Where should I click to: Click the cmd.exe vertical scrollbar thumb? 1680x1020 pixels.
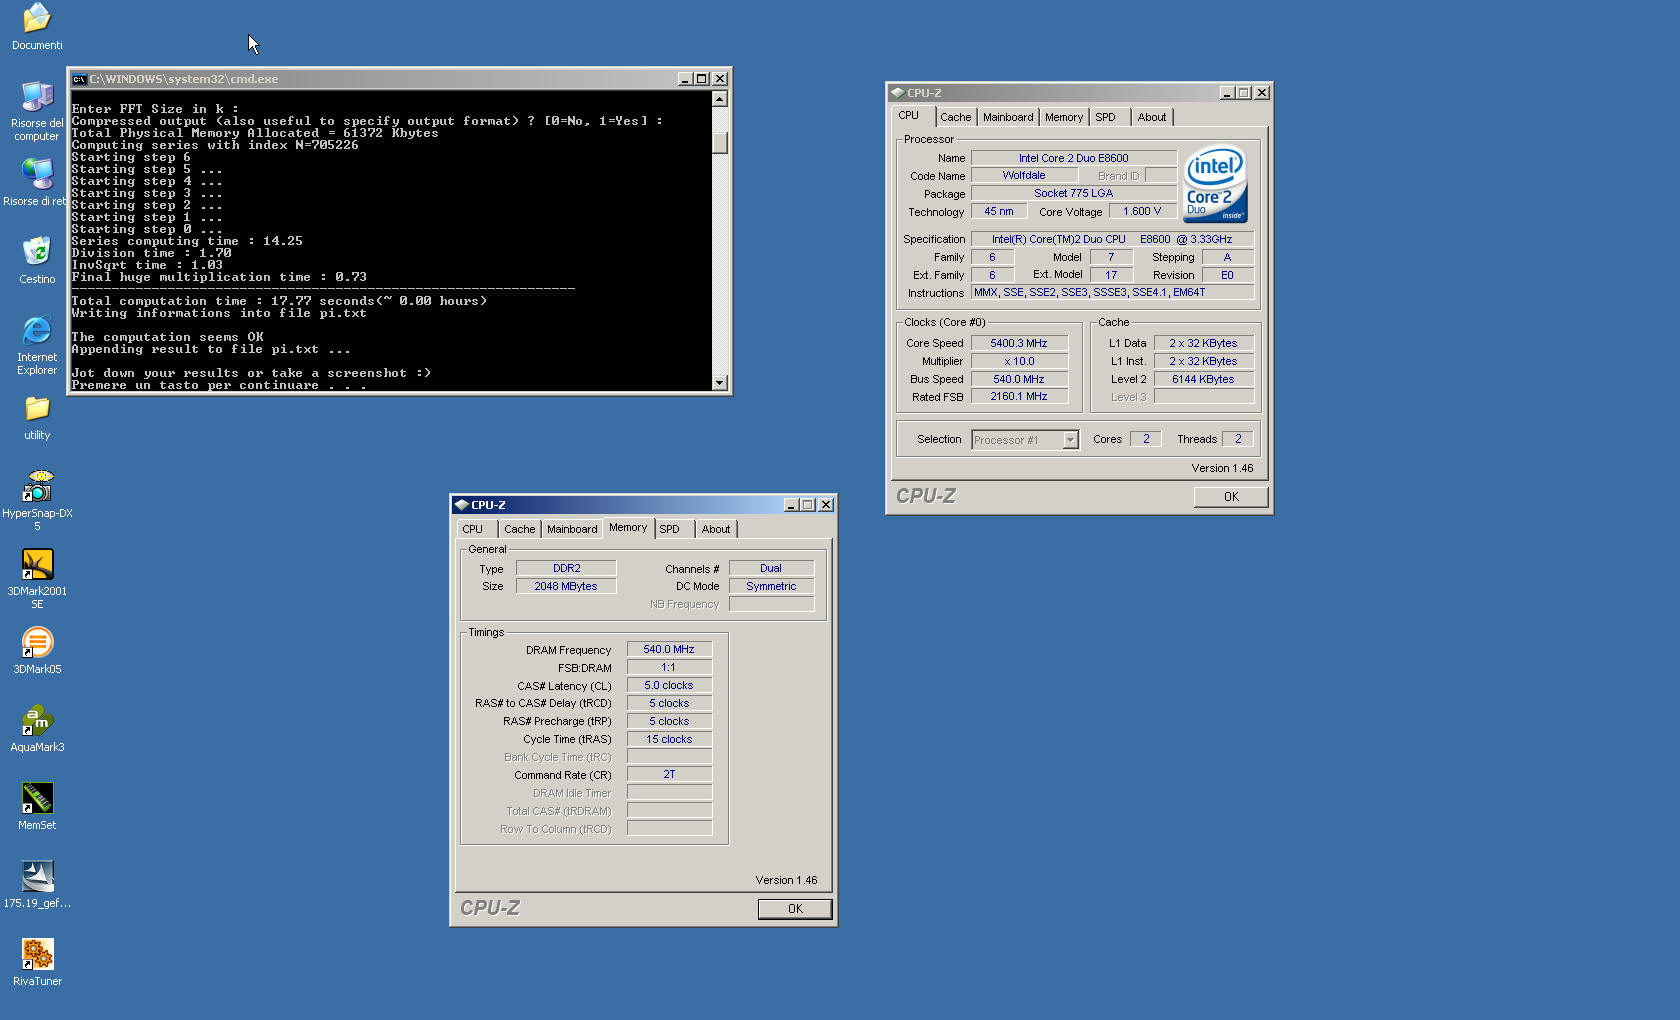click(719, 142)
